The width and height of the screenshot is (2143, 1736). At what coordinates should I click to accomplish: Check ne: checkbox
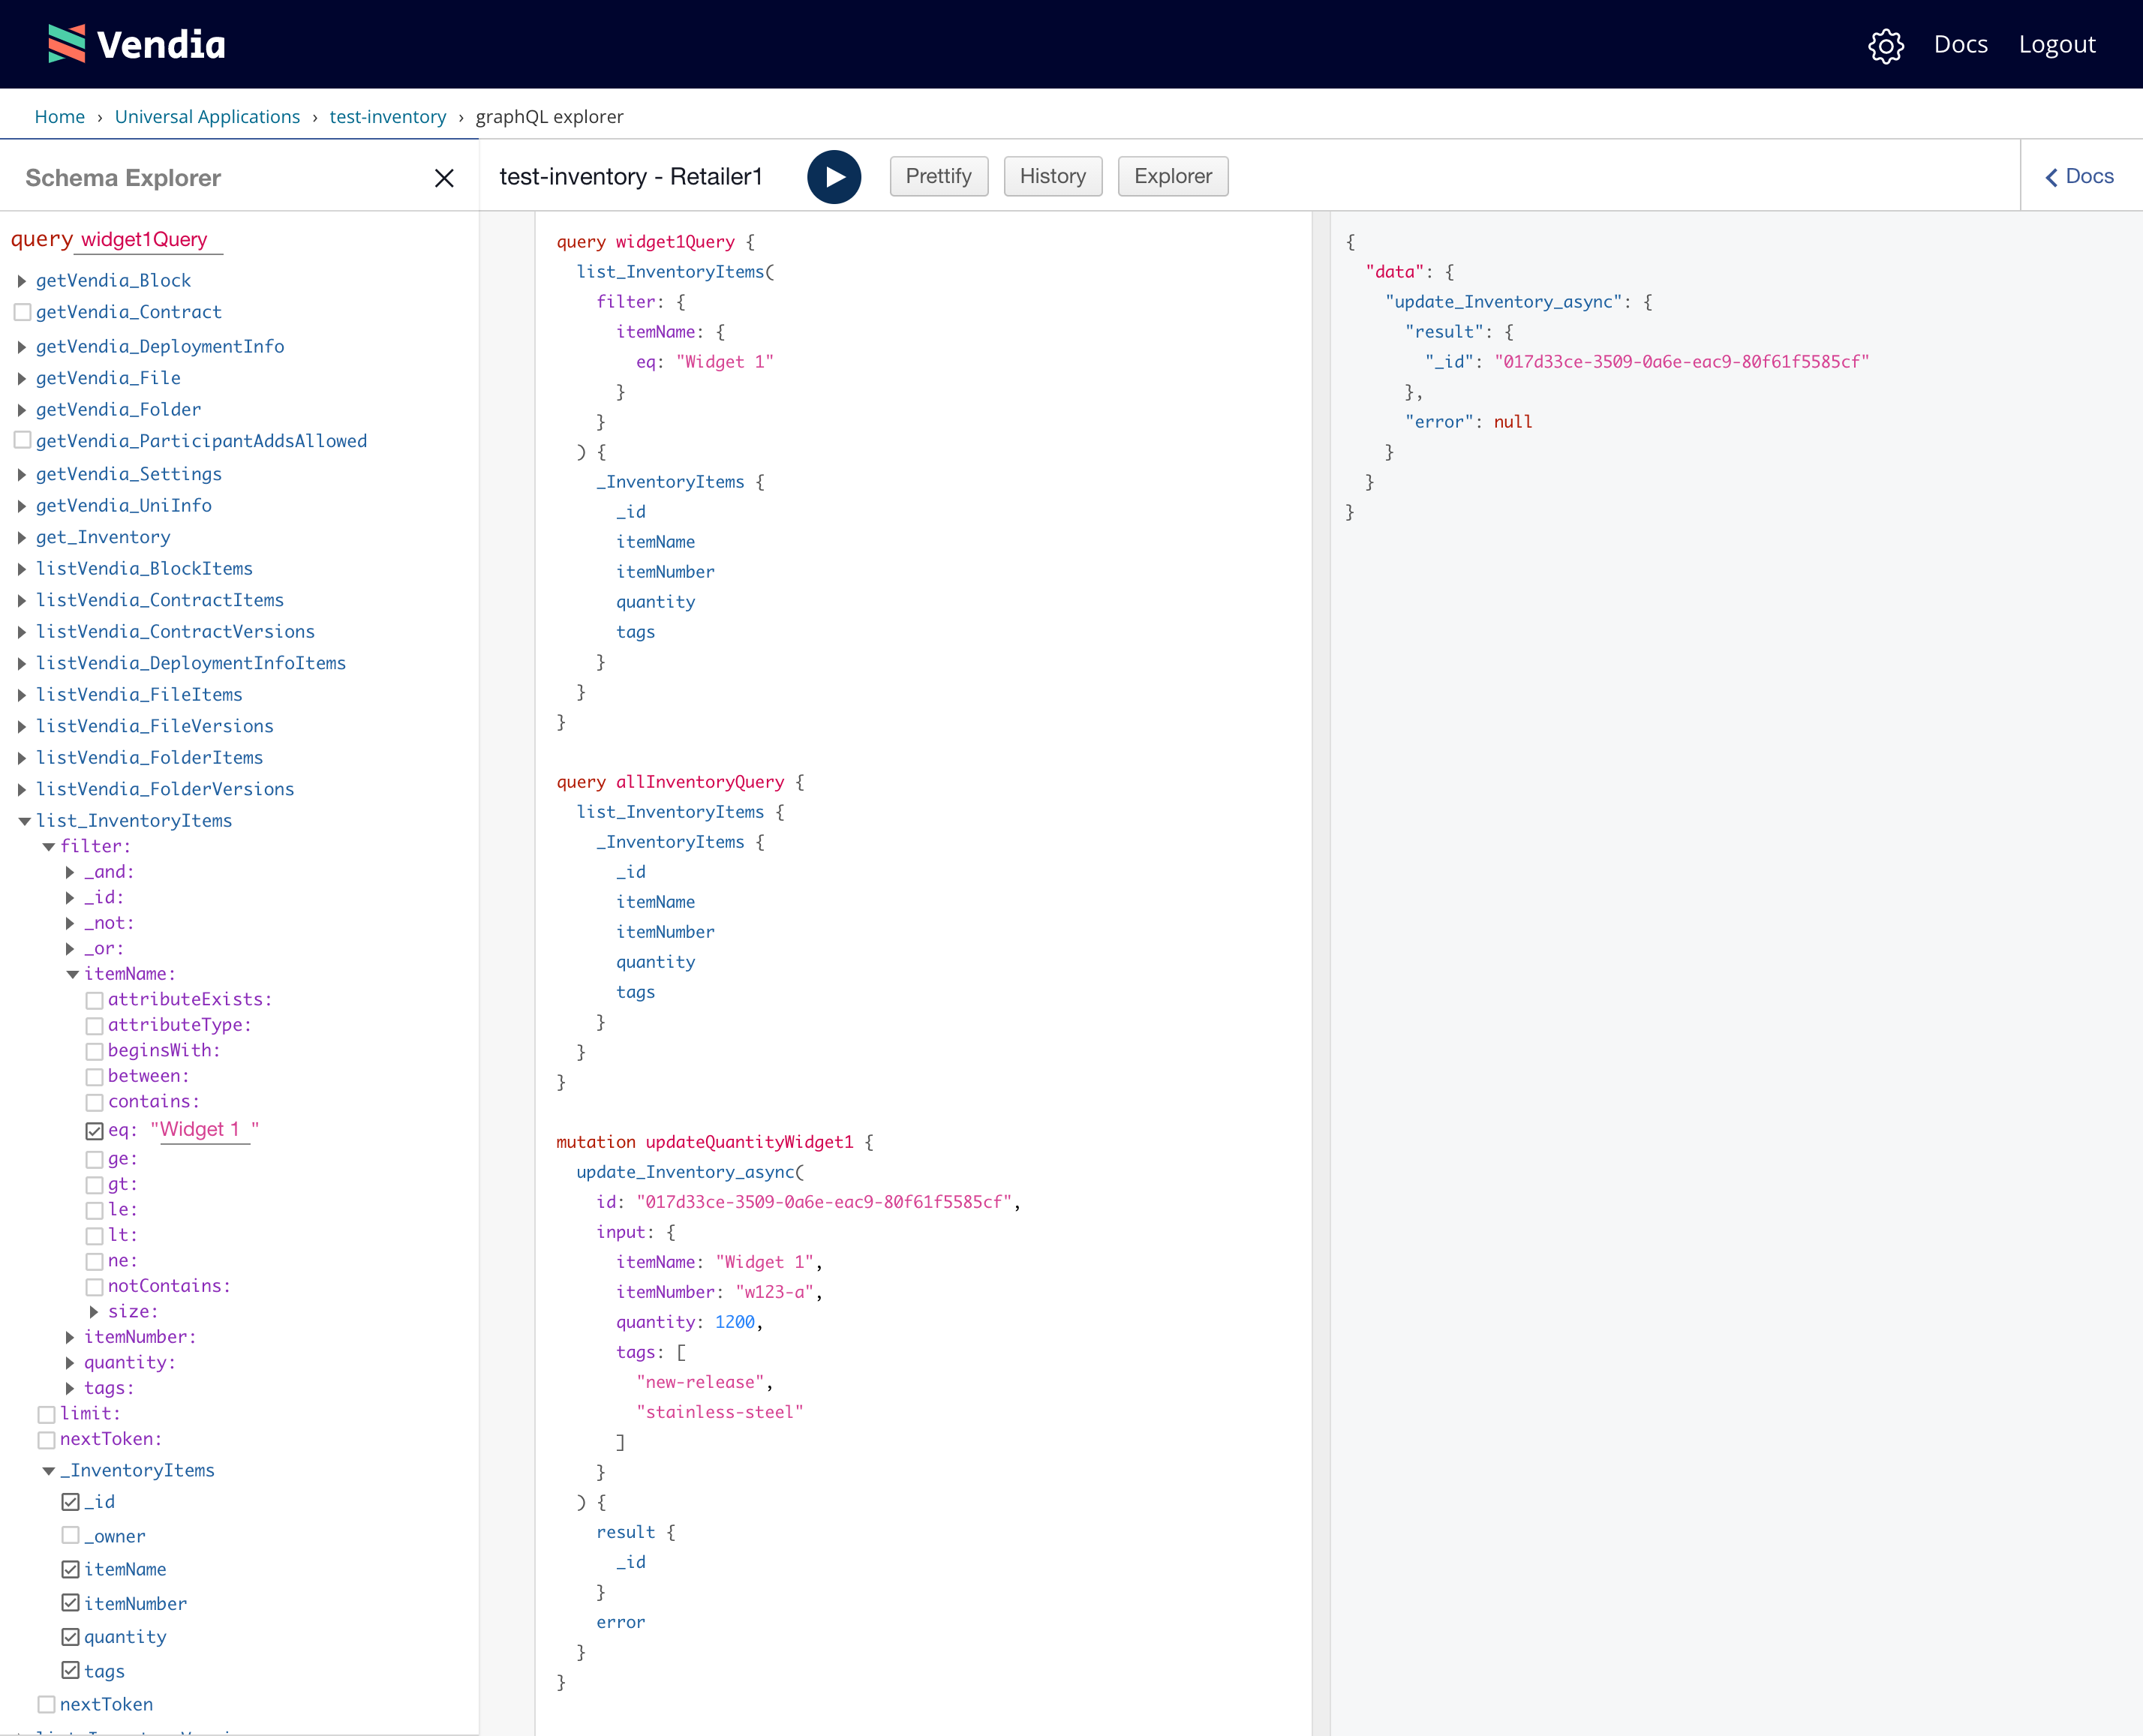pyautogui.click(x=94, y=1262)
